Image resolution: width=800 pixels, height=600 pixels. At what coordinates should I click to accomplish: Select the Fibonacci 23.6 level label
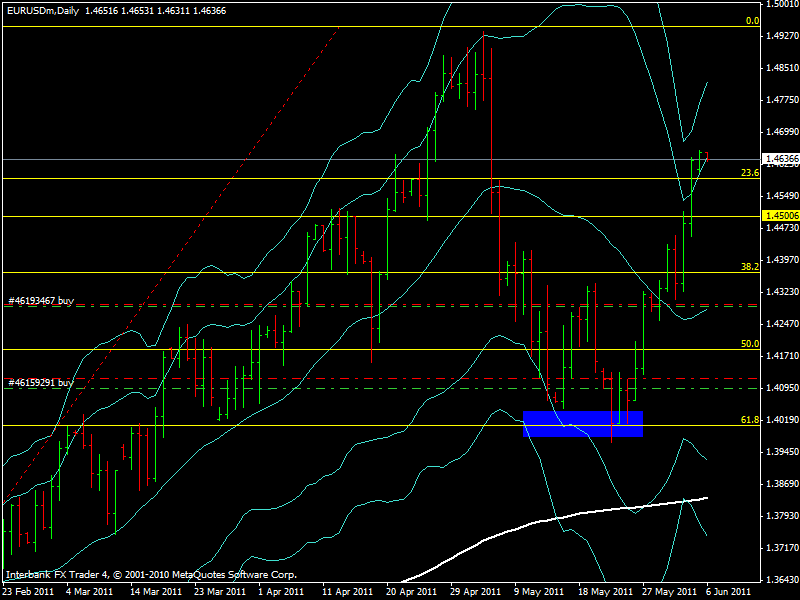(x=750, y=172)
